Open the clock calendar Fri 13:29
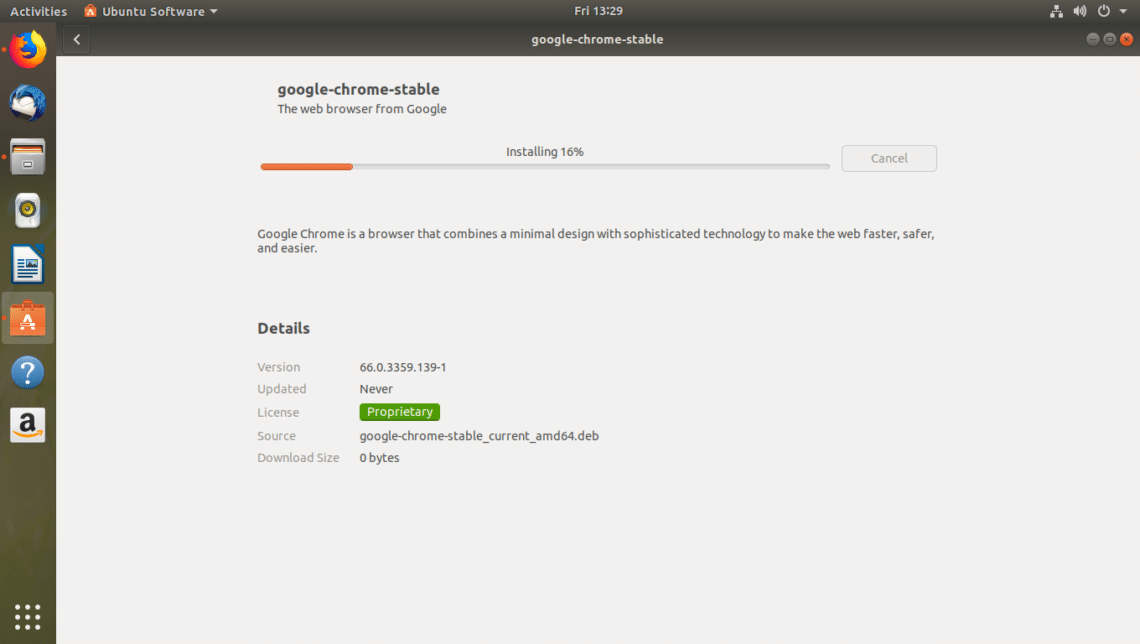The height and width of the screenshot is (644, 1140). pyautogui.click(x=598, y=11)
